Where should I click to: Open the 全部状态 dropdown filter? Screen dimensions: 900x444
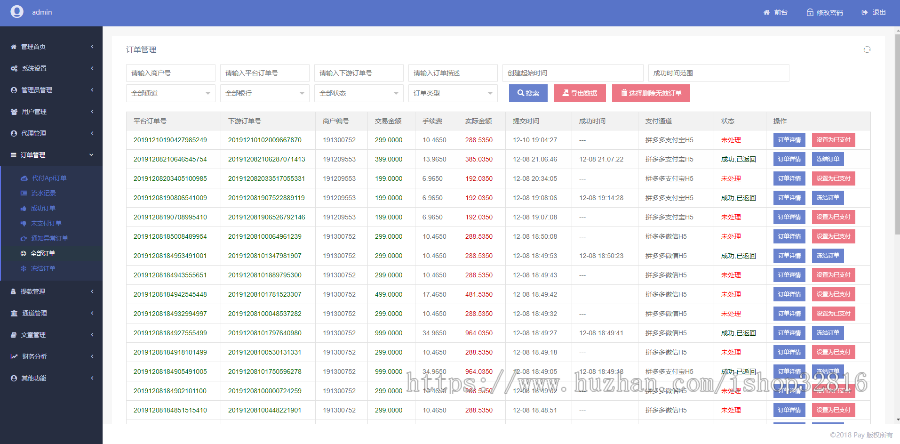coord(359,93)
